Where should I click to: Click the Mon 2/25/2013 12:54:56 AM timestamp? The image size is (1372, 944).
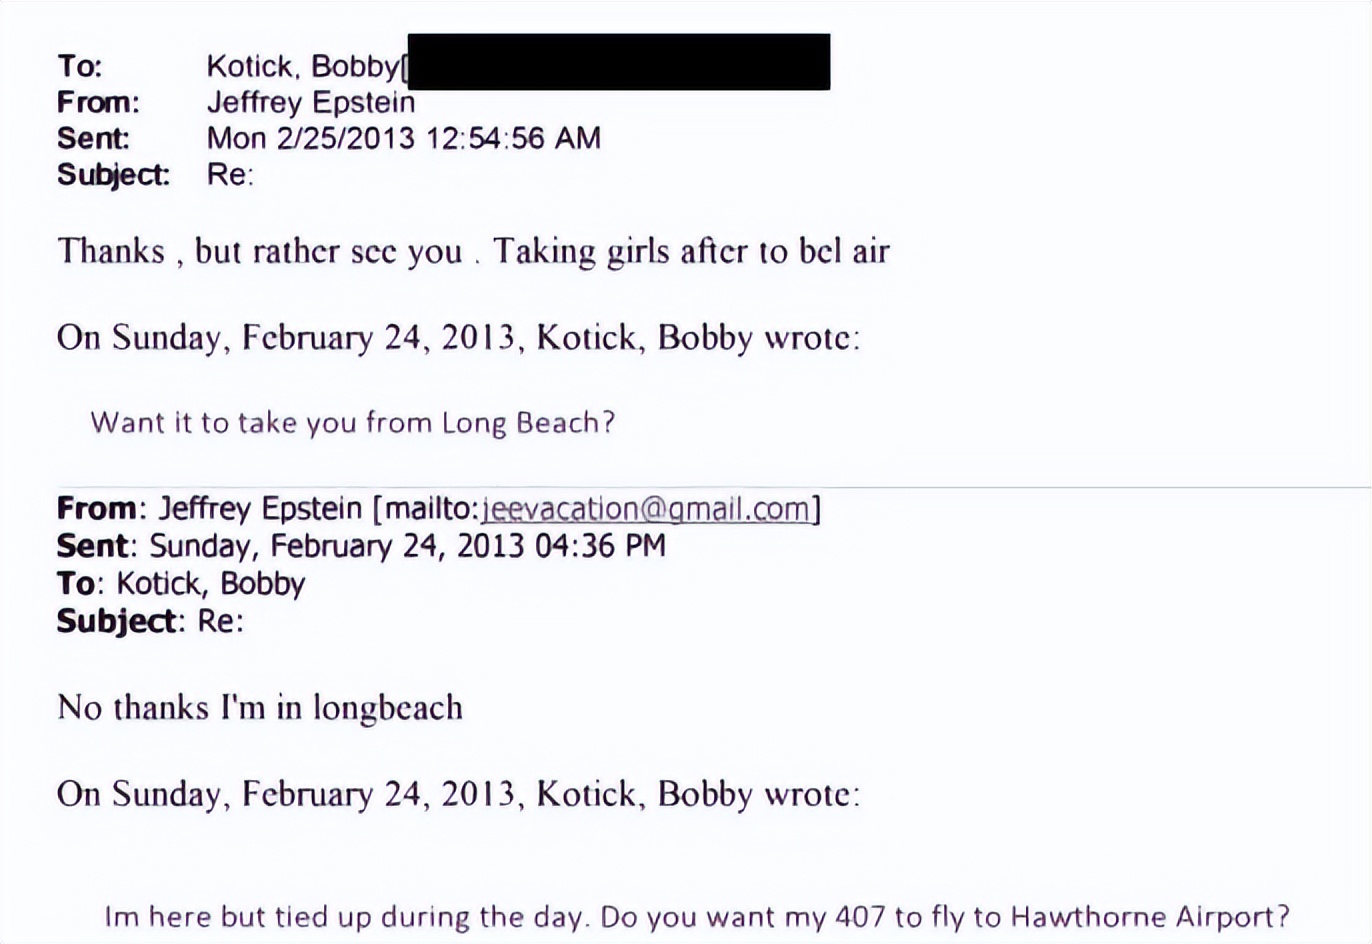[403, 138]
